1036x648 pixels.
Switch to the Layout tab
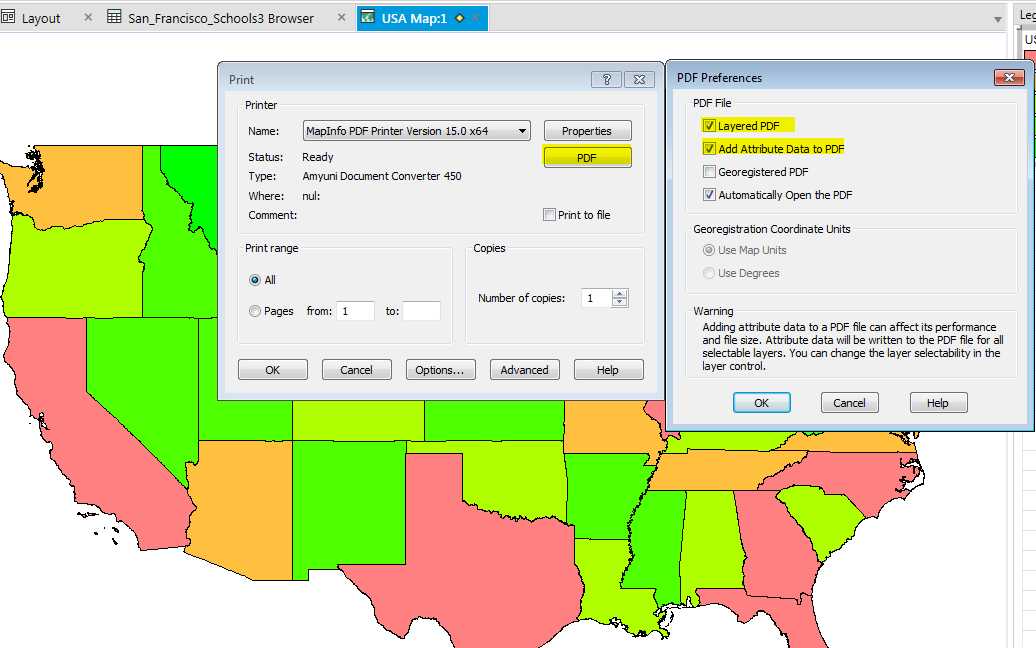click(40, 18)
